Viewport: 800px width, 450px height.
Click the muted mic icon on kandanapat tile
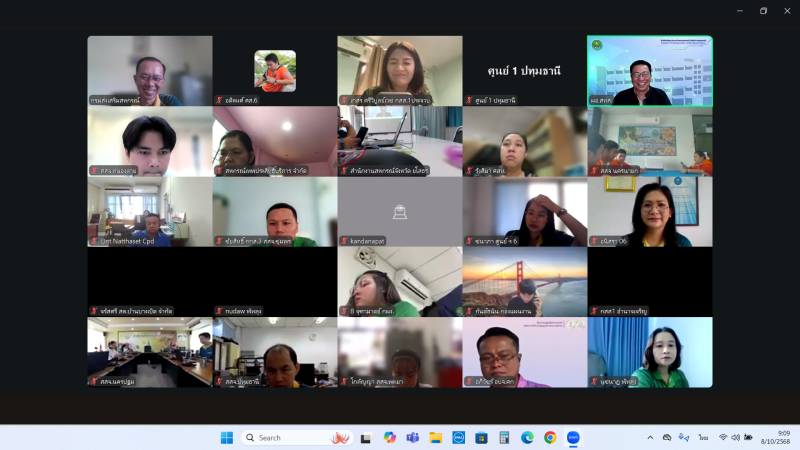[344, 241]
